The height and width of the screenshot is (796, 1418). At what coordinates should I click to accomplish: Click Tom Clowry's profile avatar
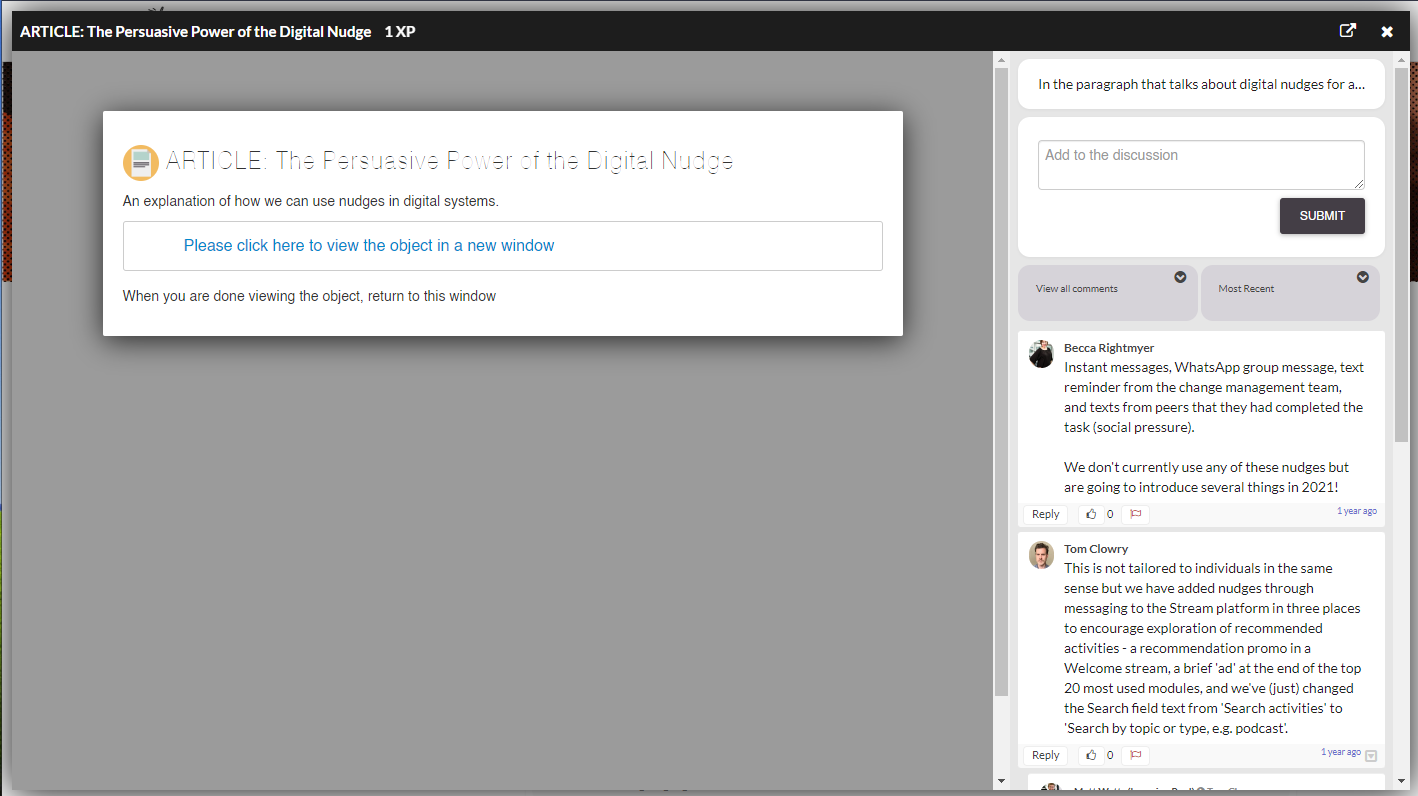1041,555
